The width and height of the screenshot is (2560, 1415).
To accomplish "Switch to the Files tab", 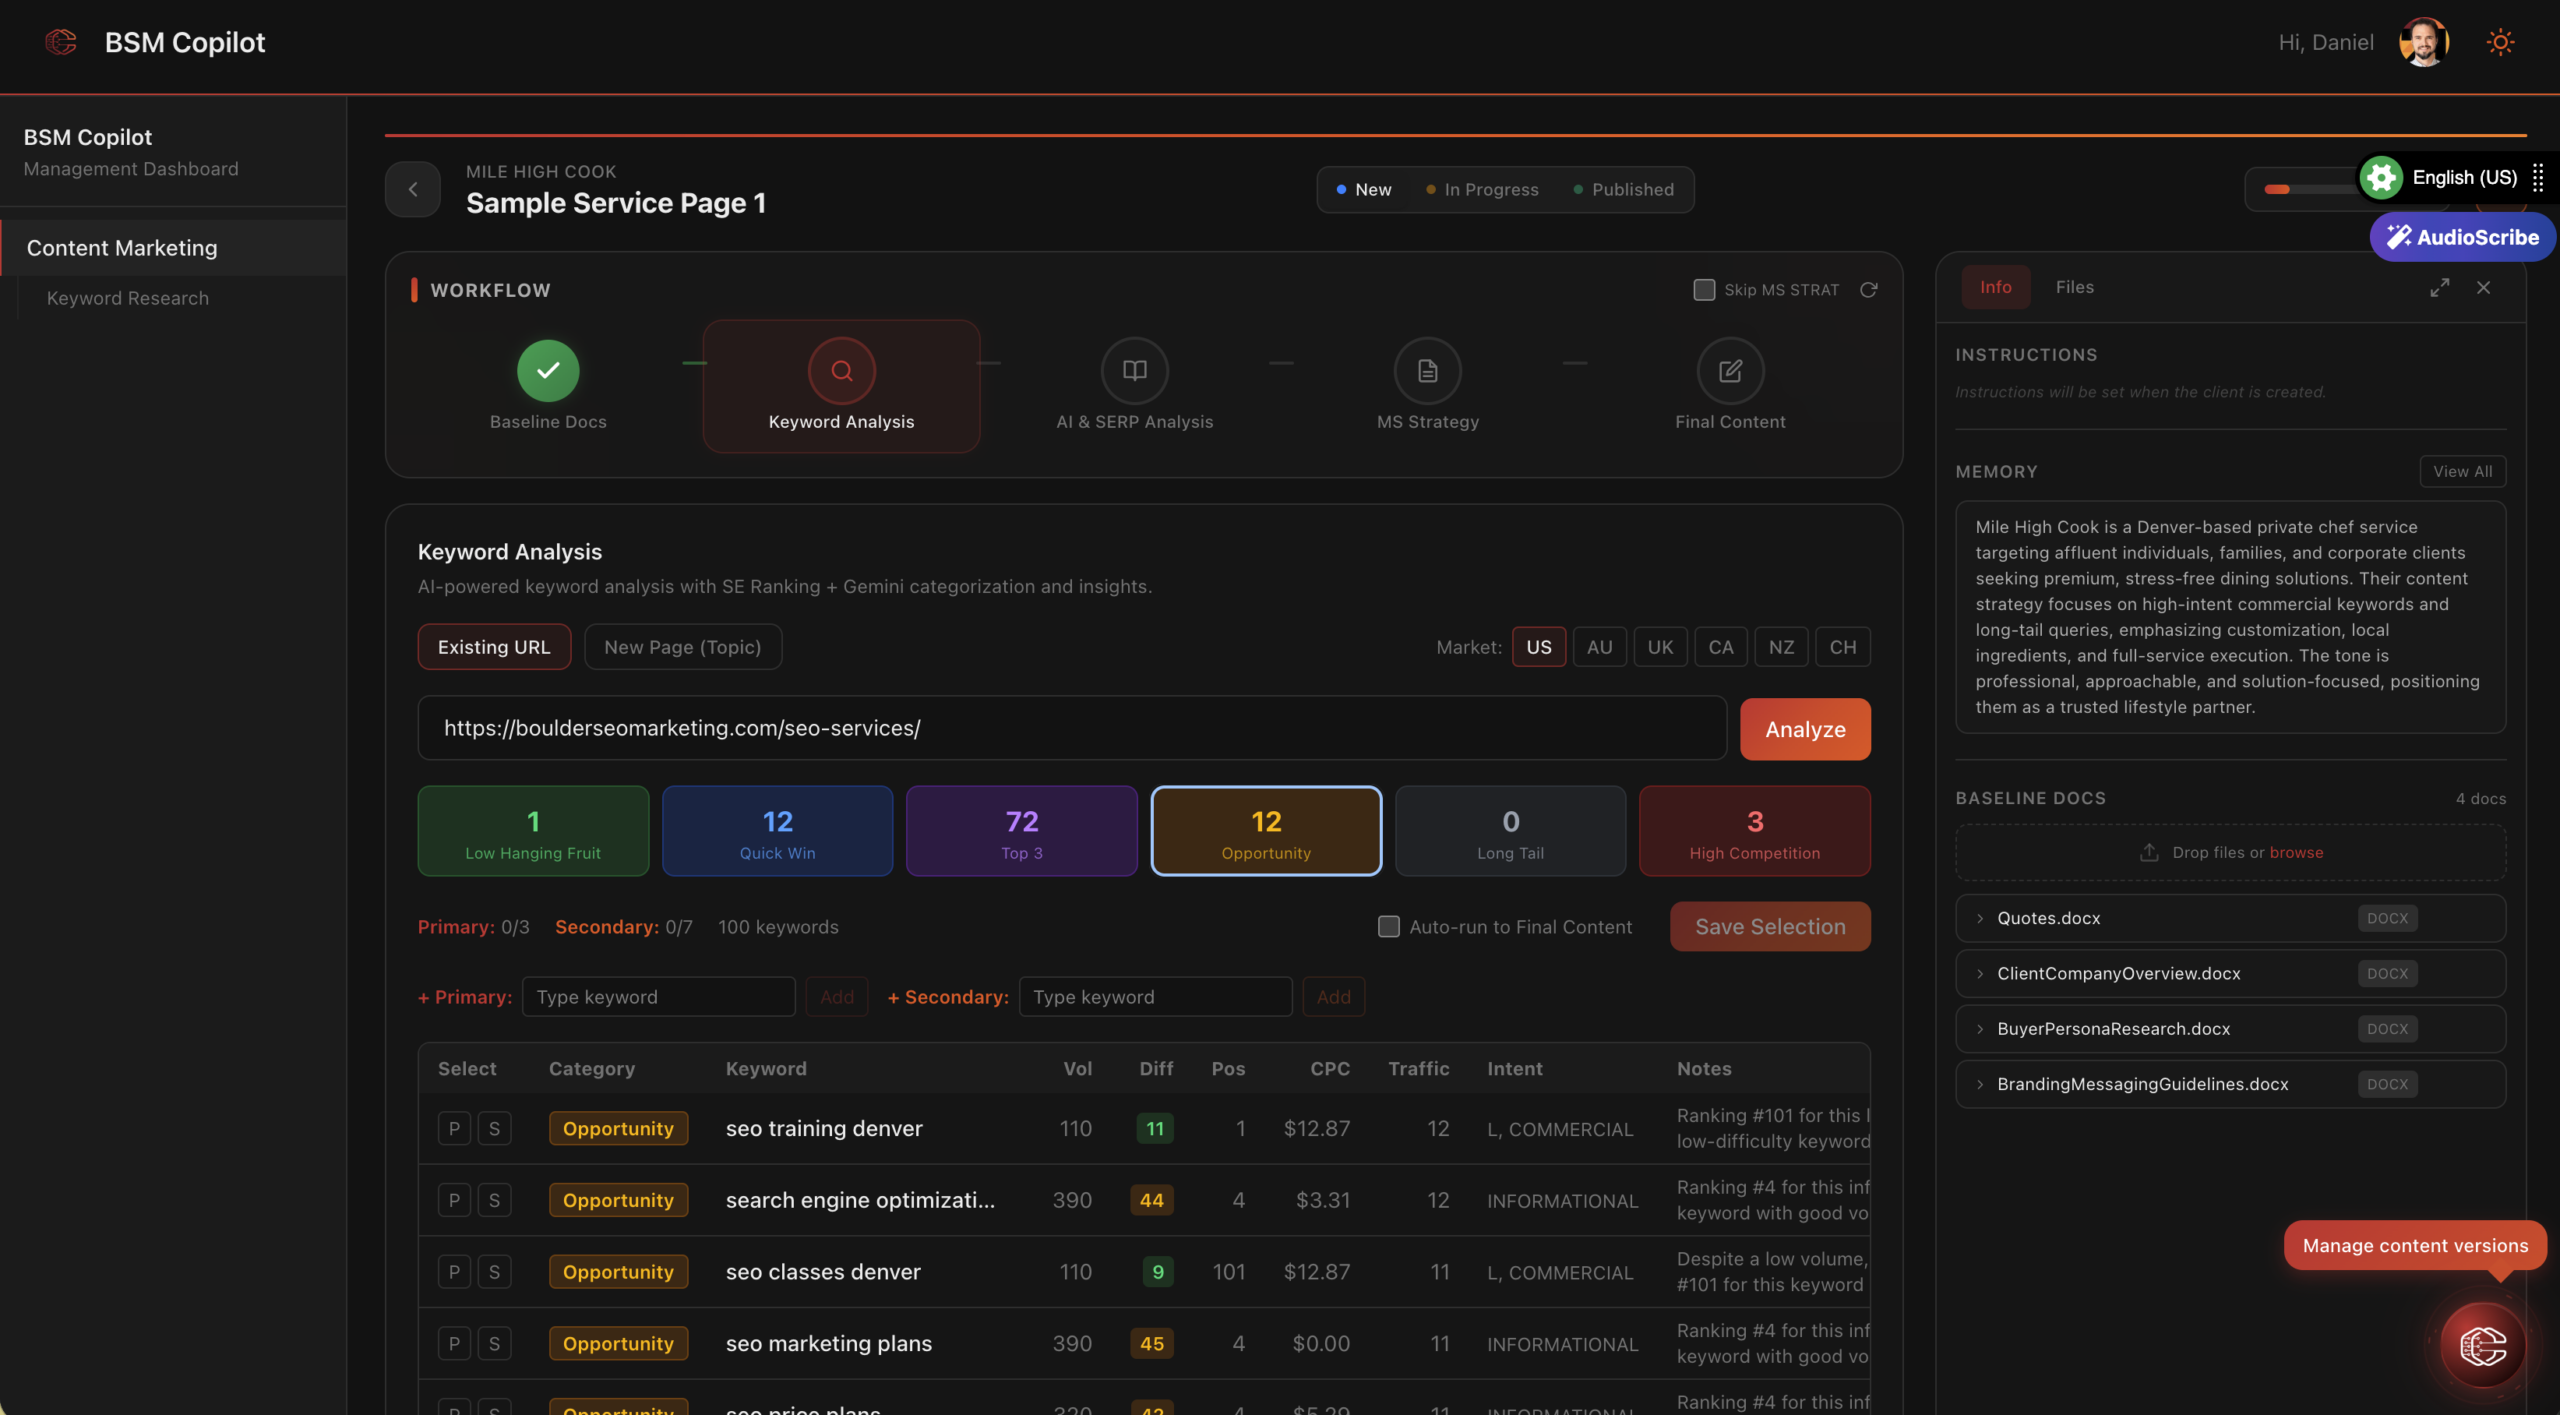I will (2074, 287).
